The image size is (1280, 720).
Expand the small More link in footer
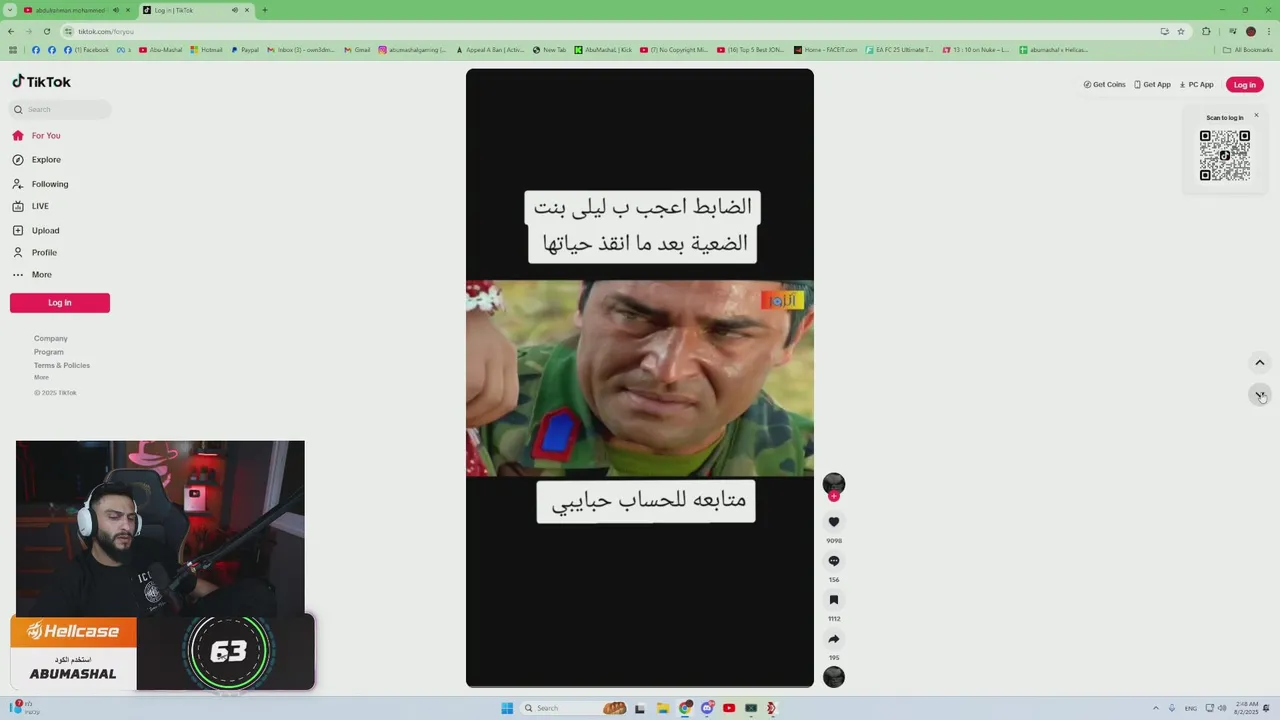click(x=41, y=377)
